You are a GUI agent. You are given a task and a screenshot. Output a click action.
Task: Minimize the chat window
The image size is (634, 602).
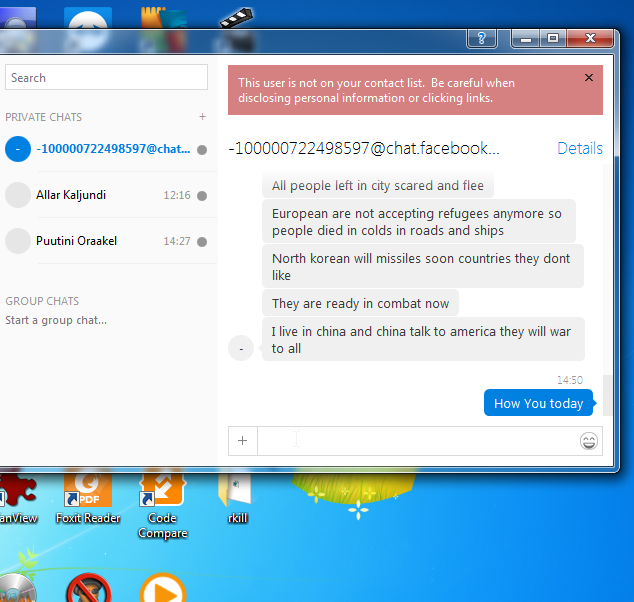(525, 39)
